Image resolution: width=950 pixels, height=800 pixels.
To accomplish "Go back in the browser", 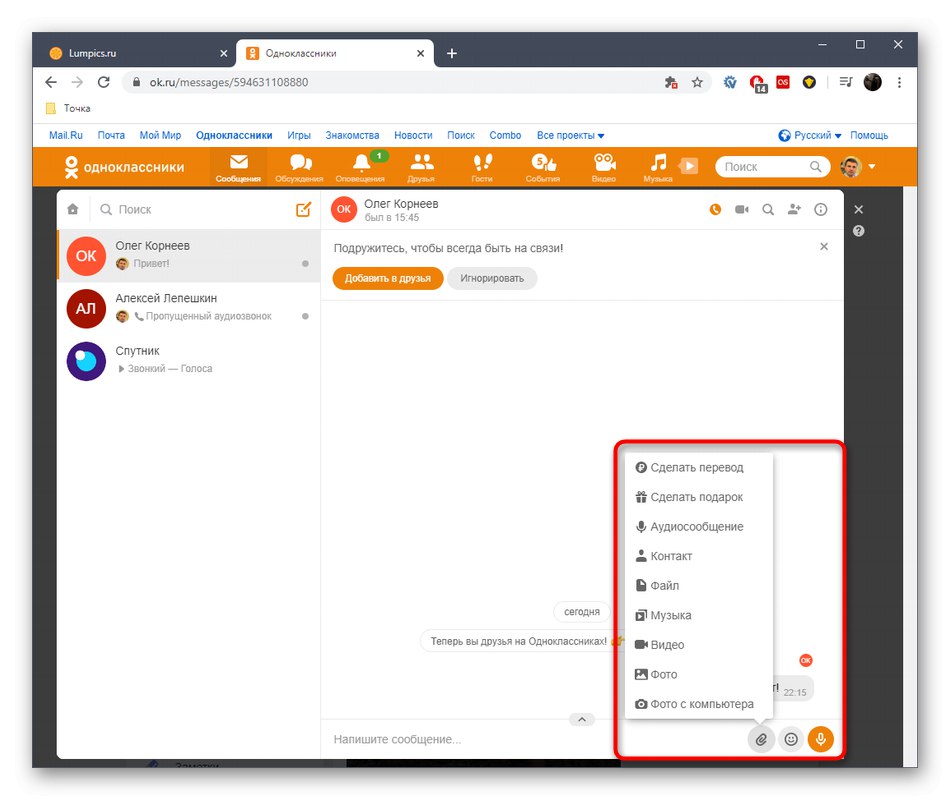I will (51, 82).
